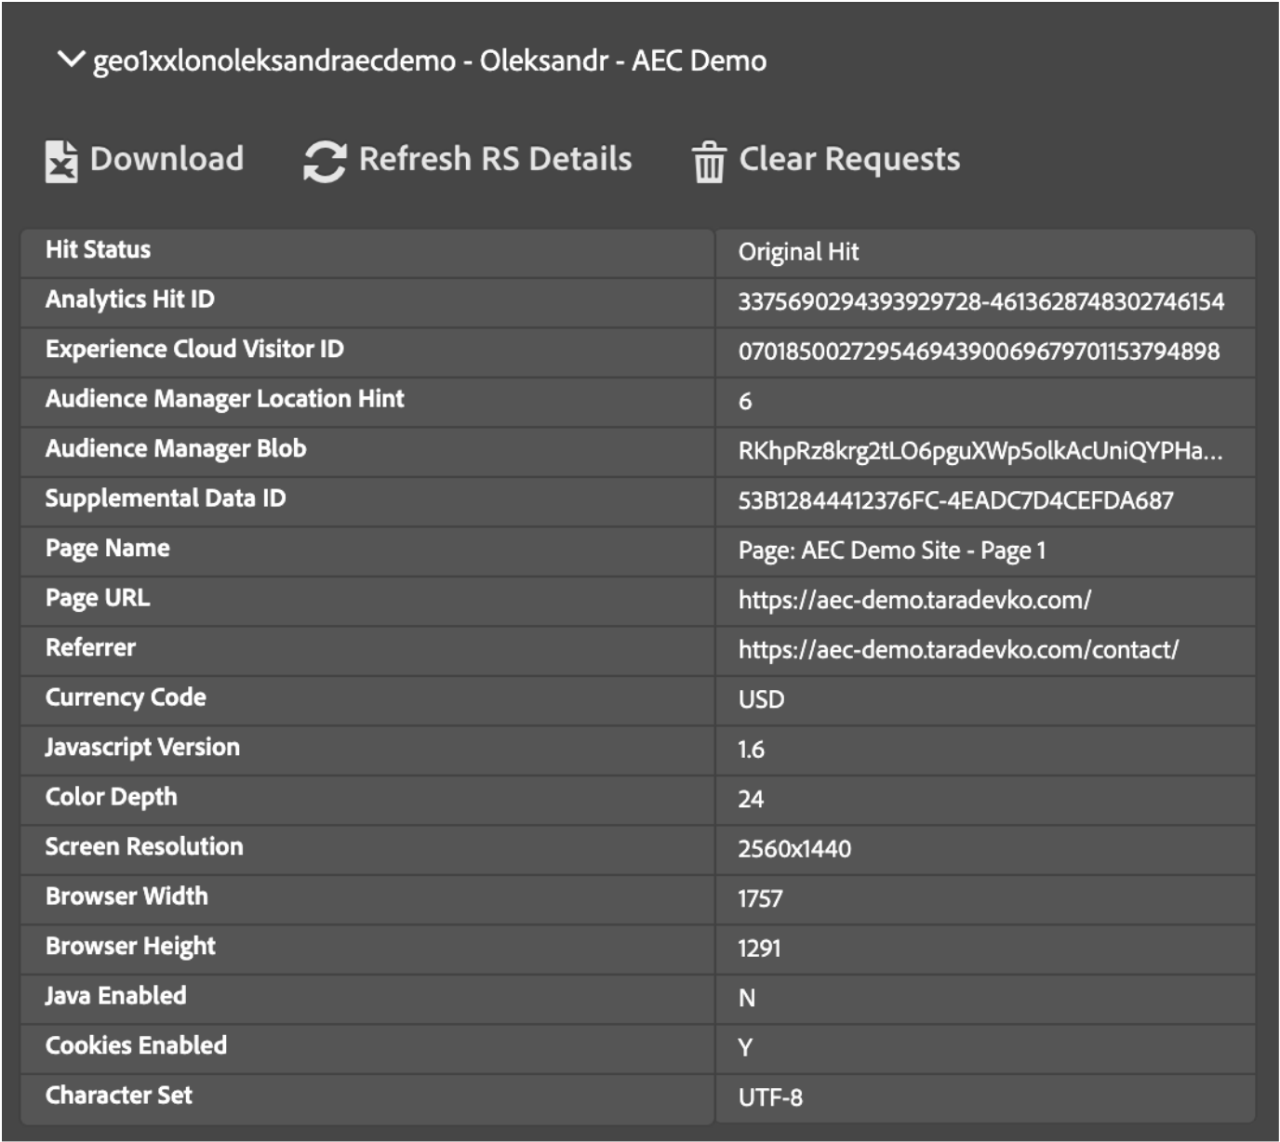Click the Refresh RS Details label

click(x=495, y=158)
